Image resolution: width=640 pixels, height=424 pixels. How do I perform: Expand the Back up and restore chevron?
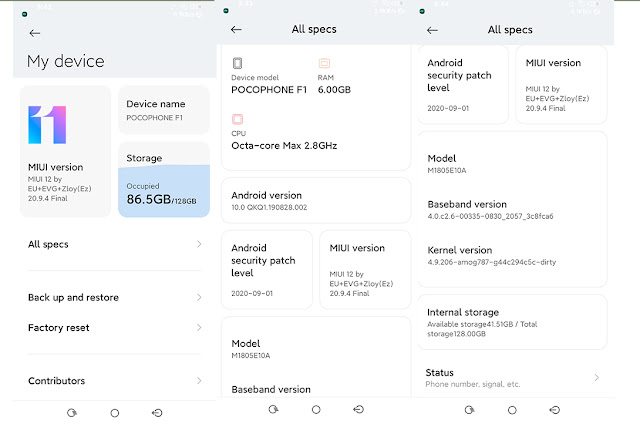click(x=199, y=298)
